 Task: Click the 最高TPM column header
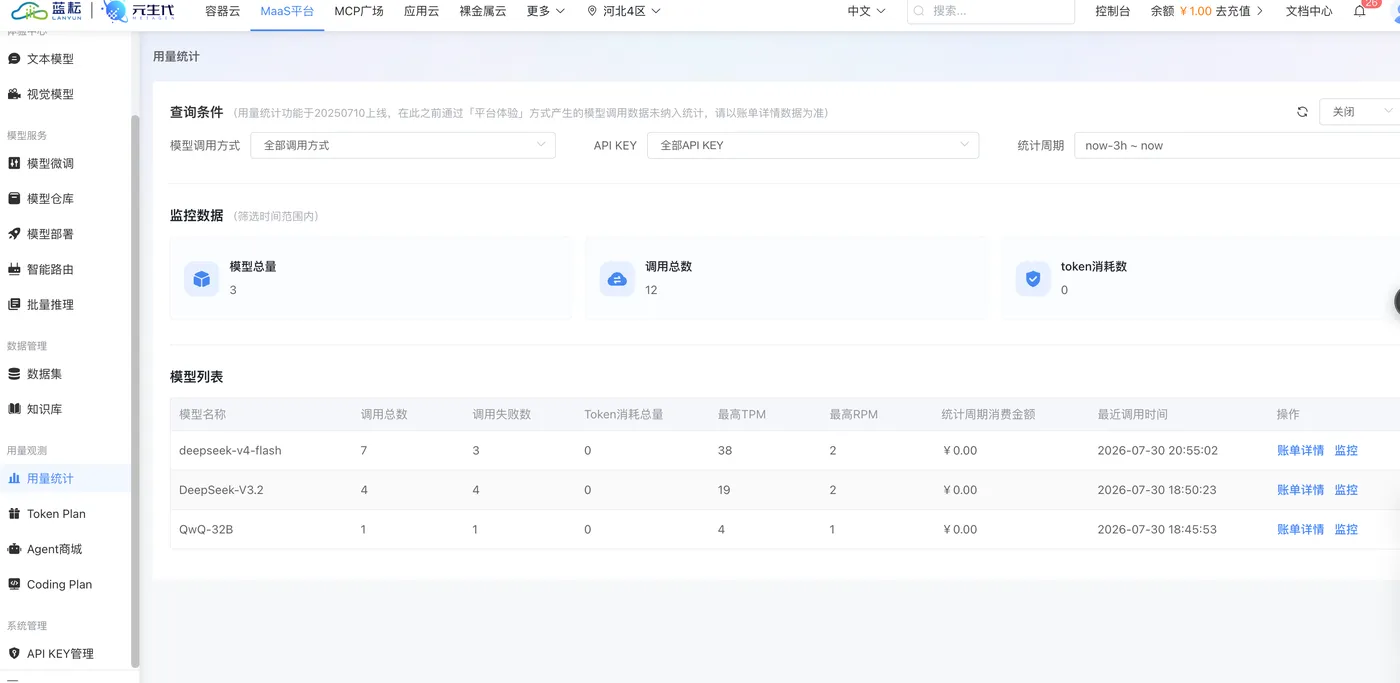pyautogui.click(x=742, y=414)
